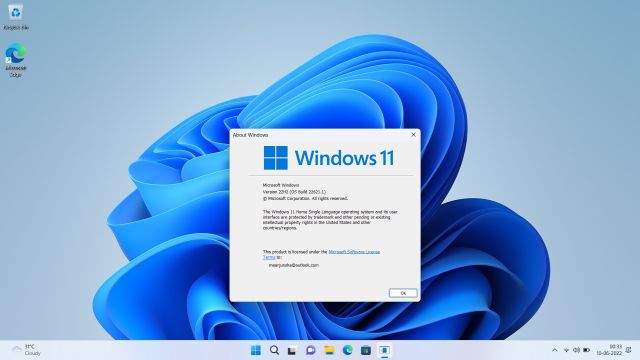
Task: Open taskbar Search magnifier
Action: point(274,350)
